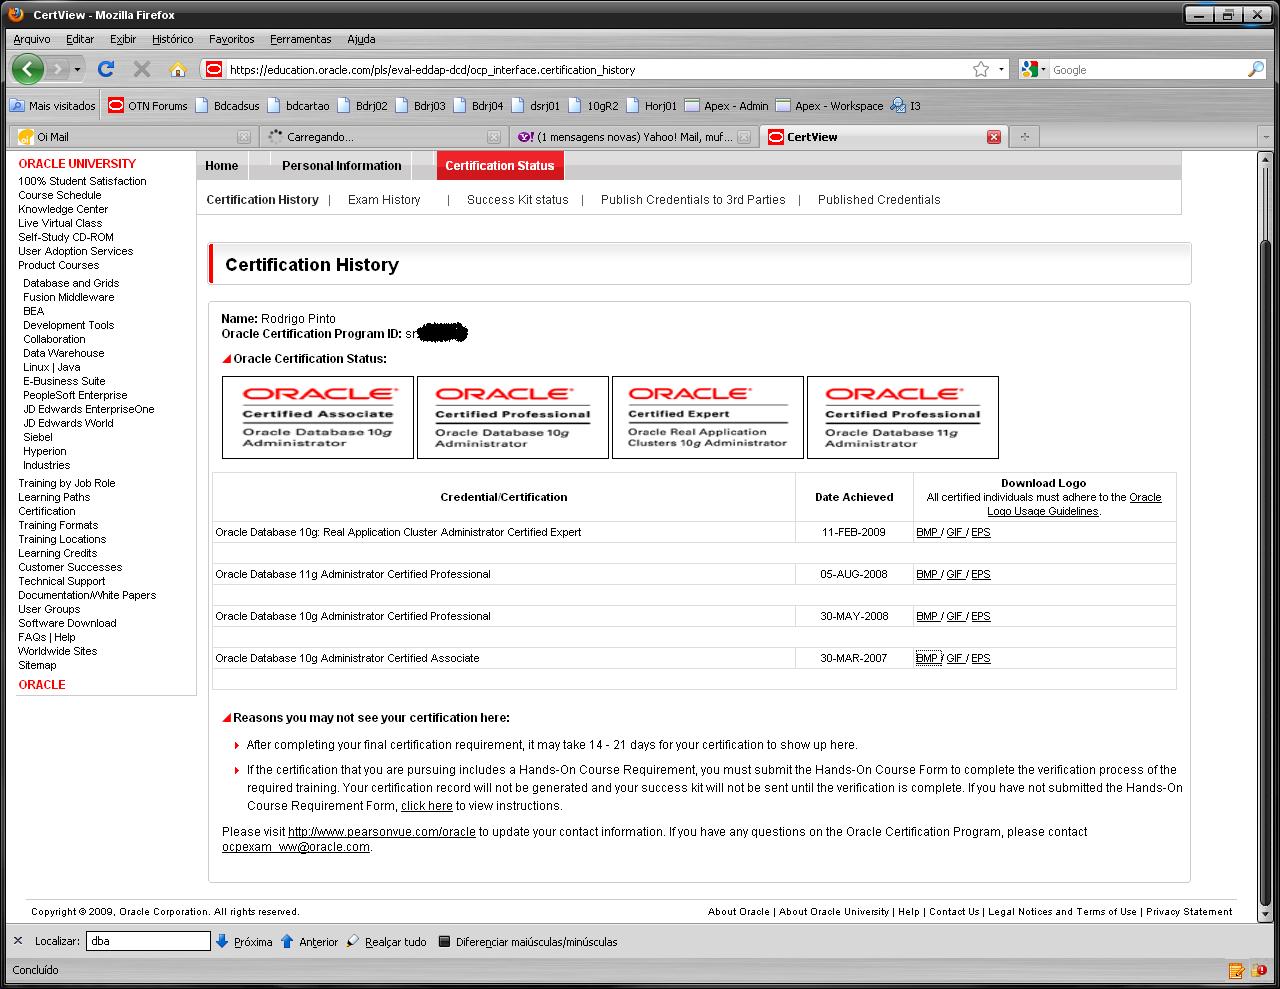Switch to the Carregando... tab
Screen dimensions: 1280x989
click(382, 137)
